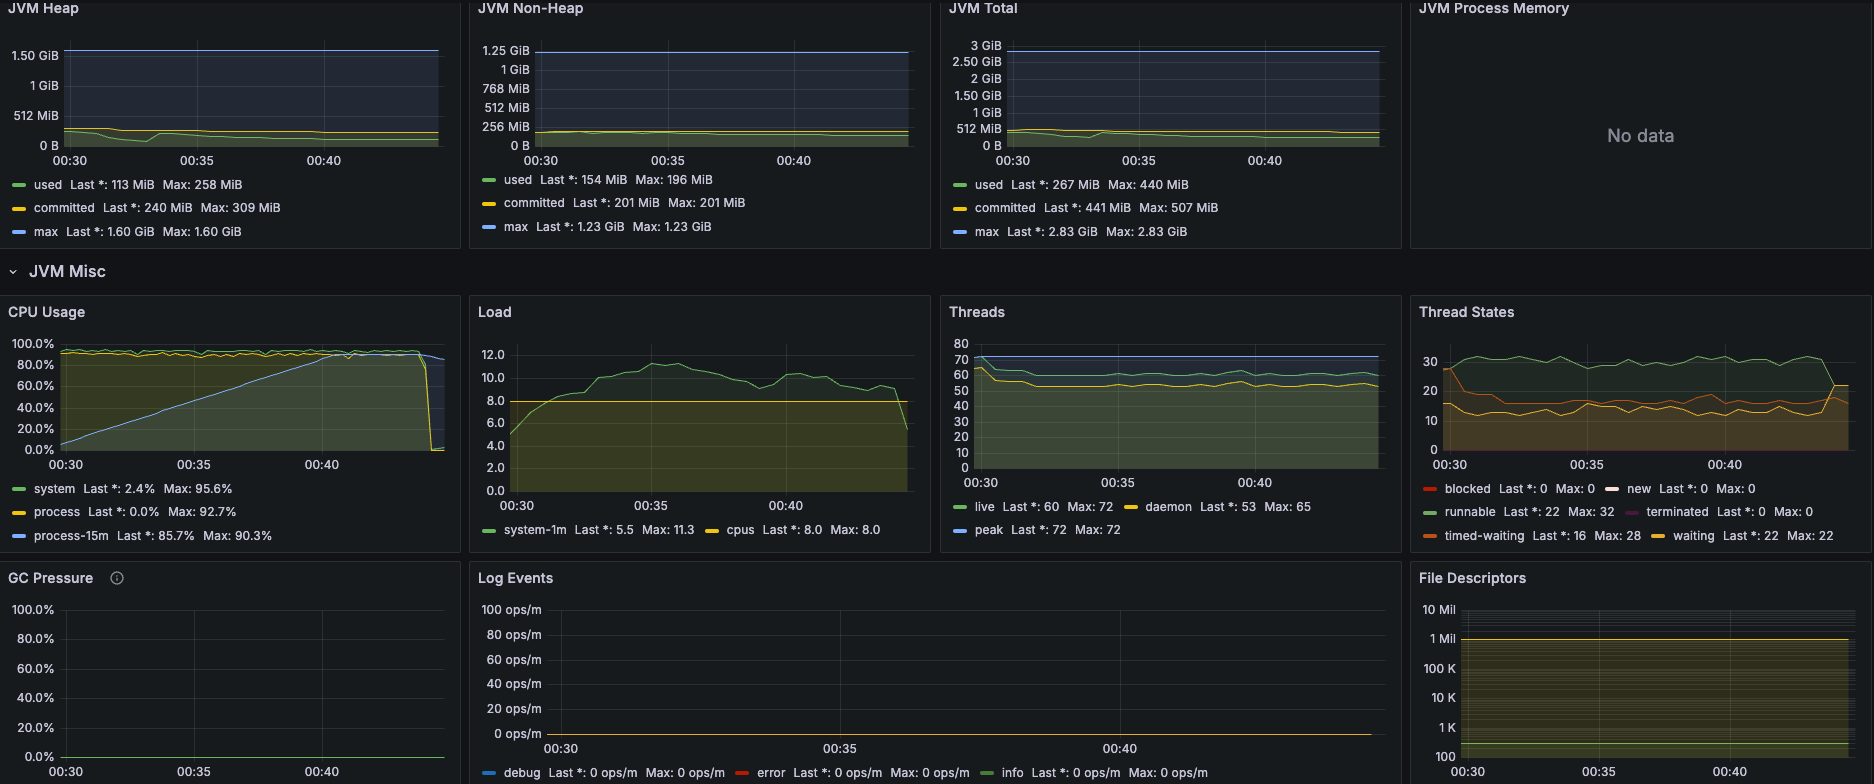Open the Load panel title menu
The image size is (1874, 784).
(x=494, y=312)
